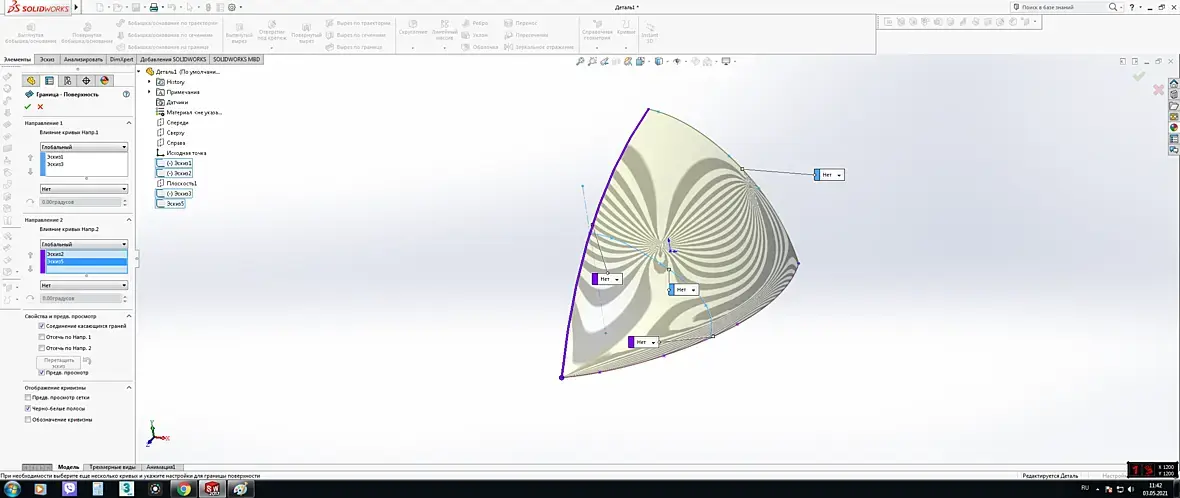
Task: Confirm the boundary surface with green checkmark
Action: click(28, 107)
